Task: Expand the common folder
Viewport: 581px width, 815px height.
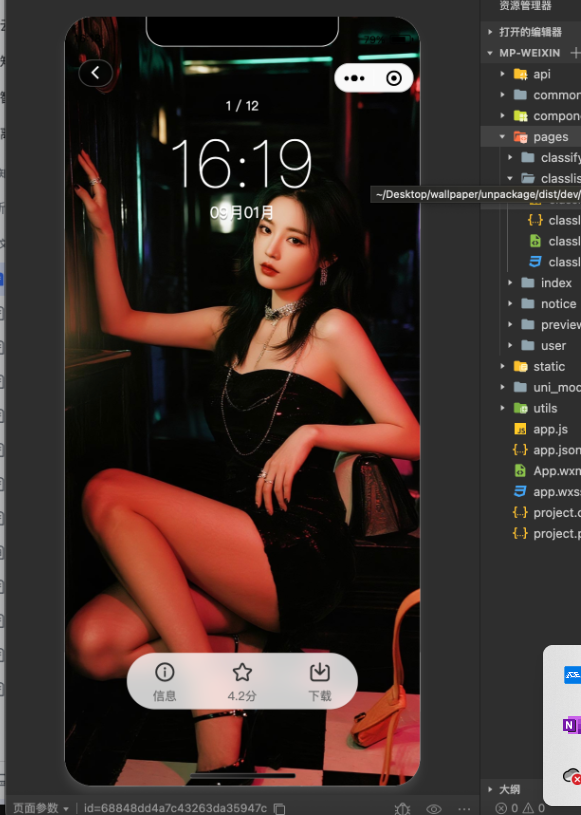Action: pyautogui.click(x=531, y=95)
